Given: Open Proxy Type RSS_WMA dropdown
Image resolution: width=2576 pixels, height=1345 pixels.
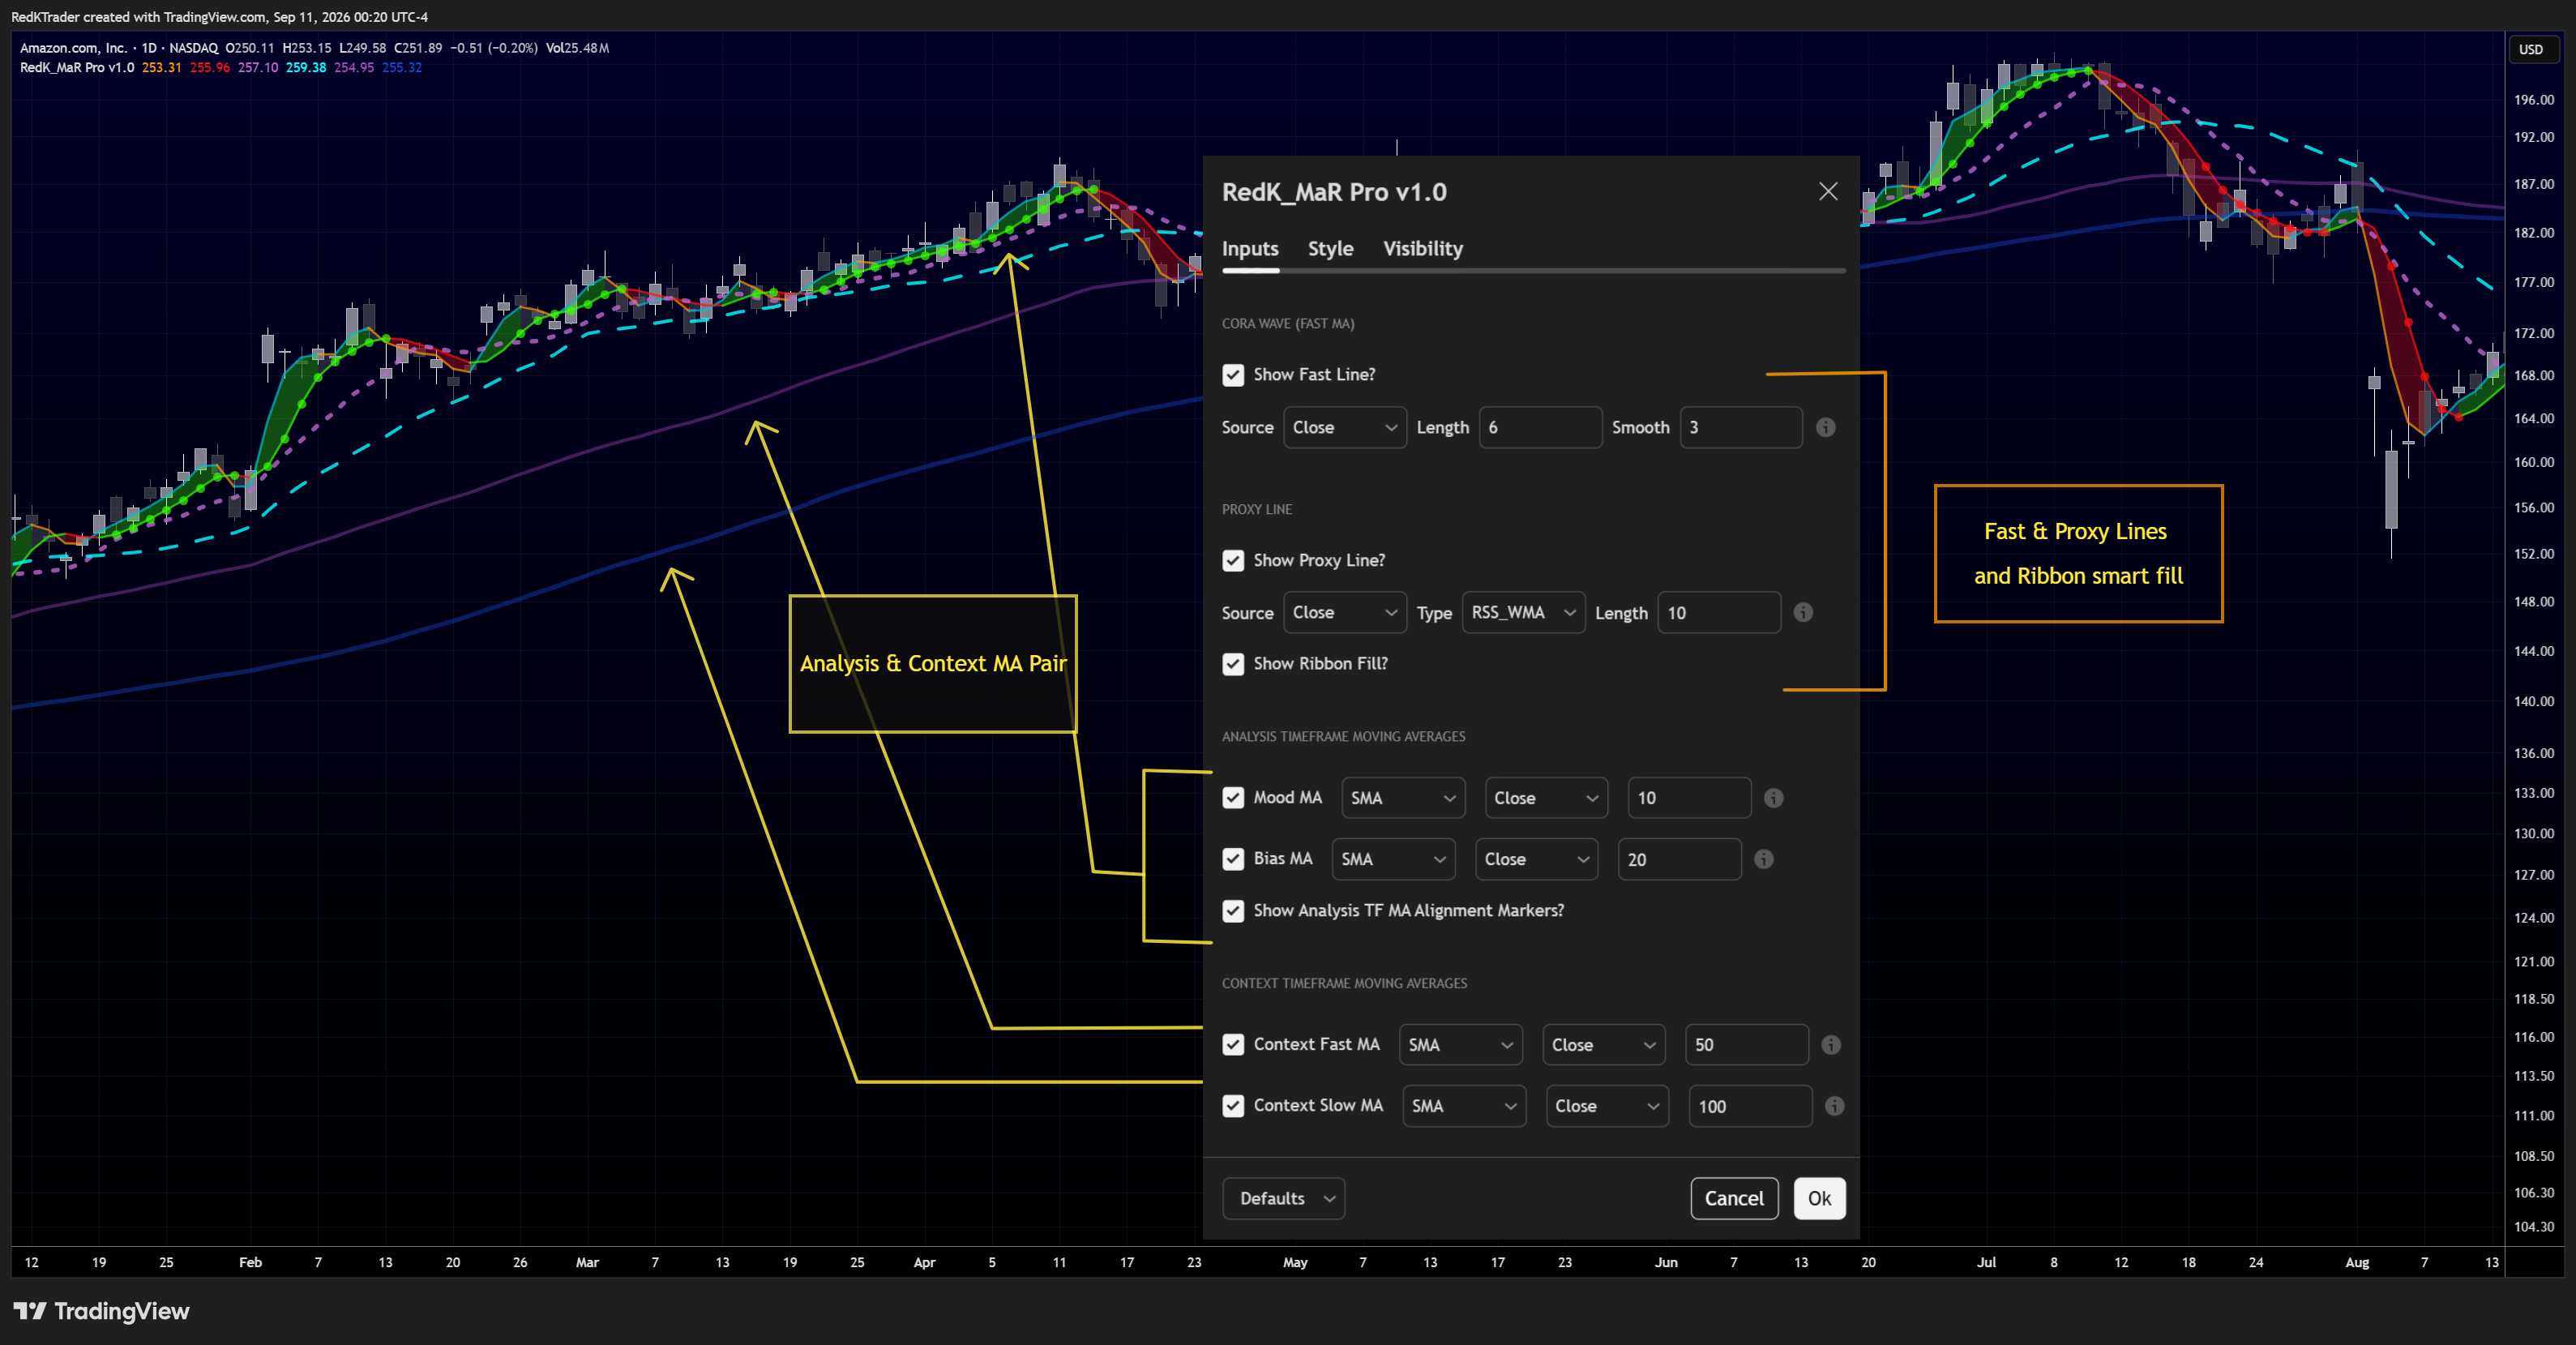Looking at the screenshot, I should (1523, 612).
